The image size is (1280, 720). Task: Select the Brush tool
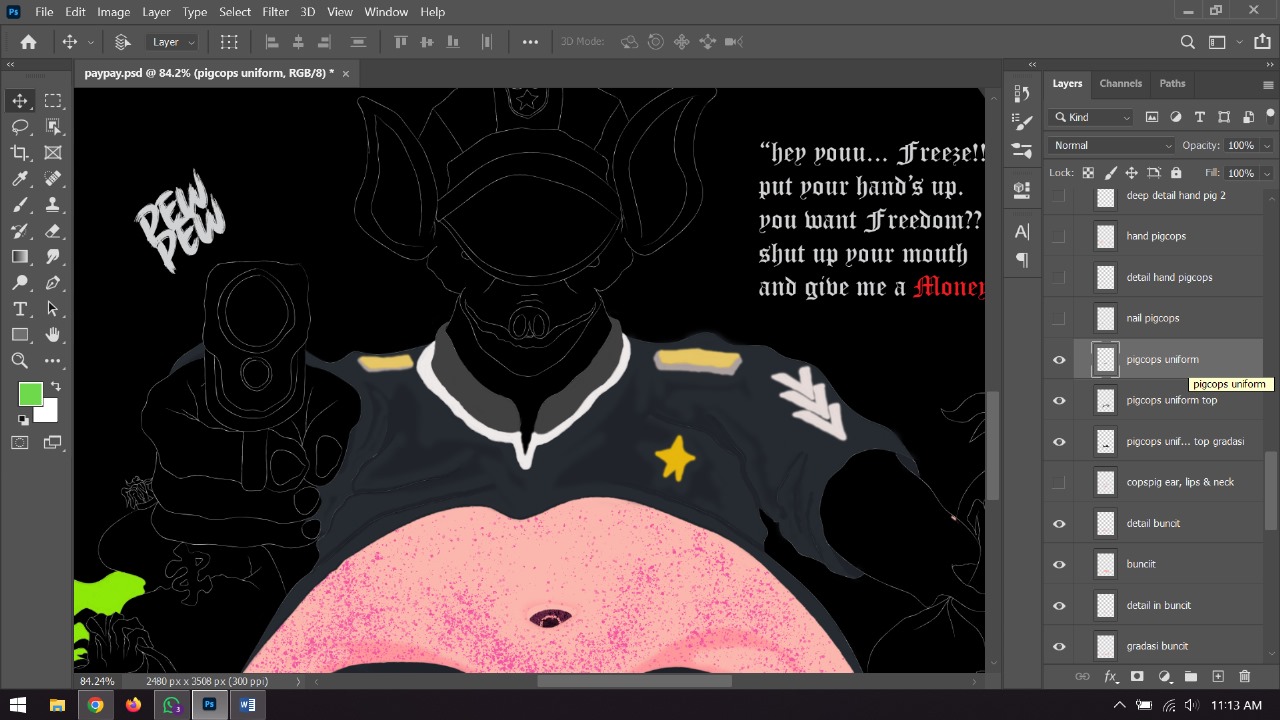point(20,204)
